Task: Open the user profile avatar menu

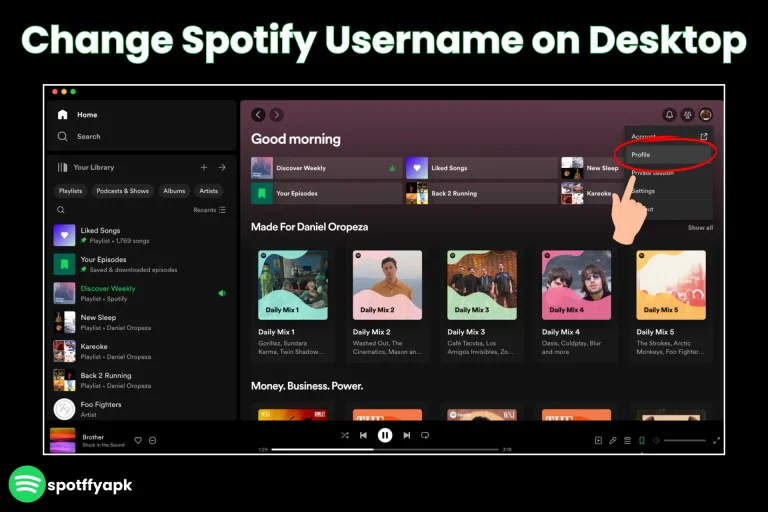Action: (x=705, y=115)
